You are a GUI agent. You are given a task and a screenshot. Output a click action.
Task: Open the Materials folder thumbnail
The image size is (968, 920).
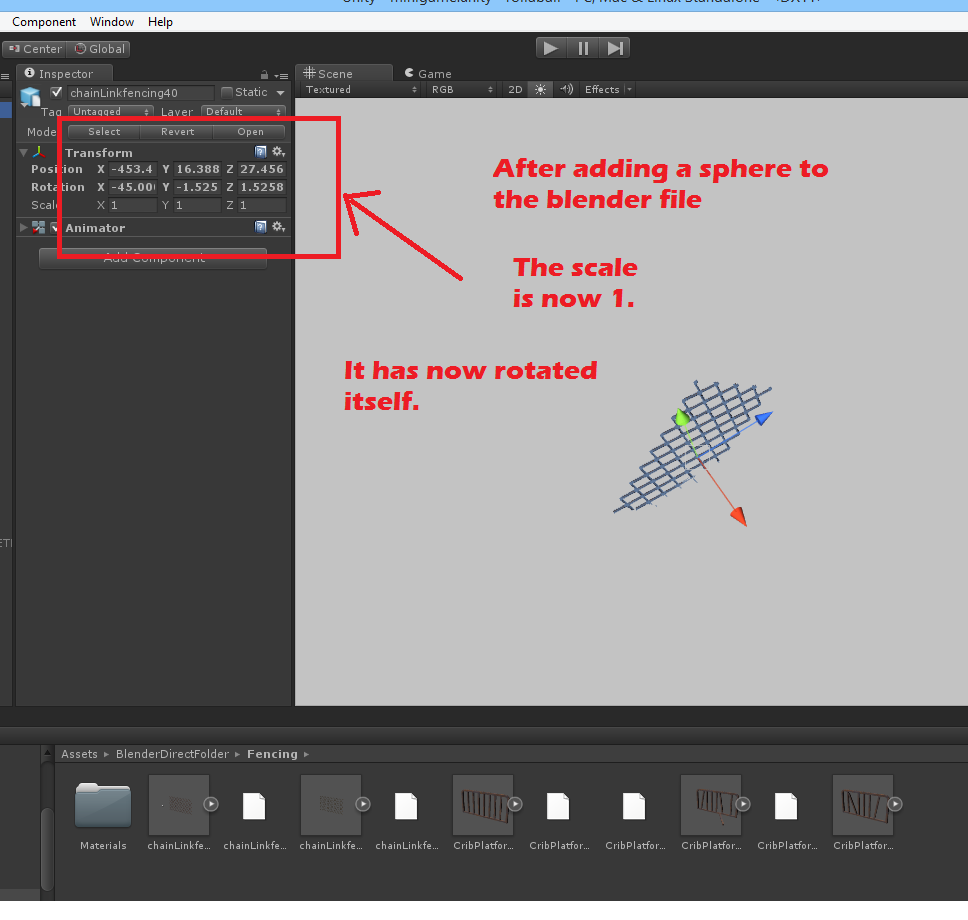click(x=102, y=804)
